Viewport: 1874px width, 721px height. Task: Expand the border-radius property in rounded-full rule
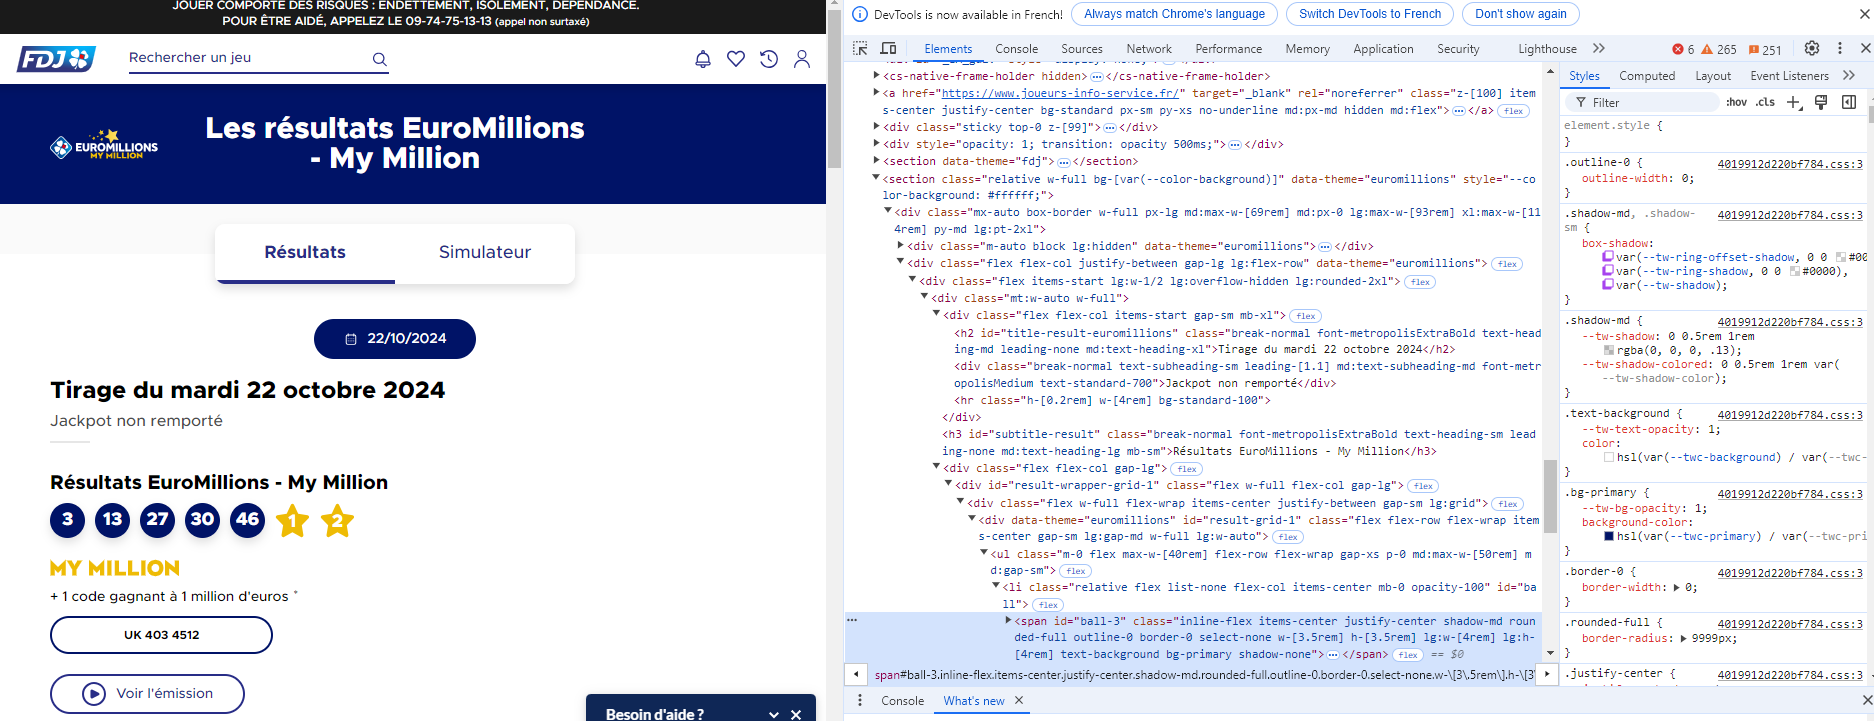point(1684,638)
